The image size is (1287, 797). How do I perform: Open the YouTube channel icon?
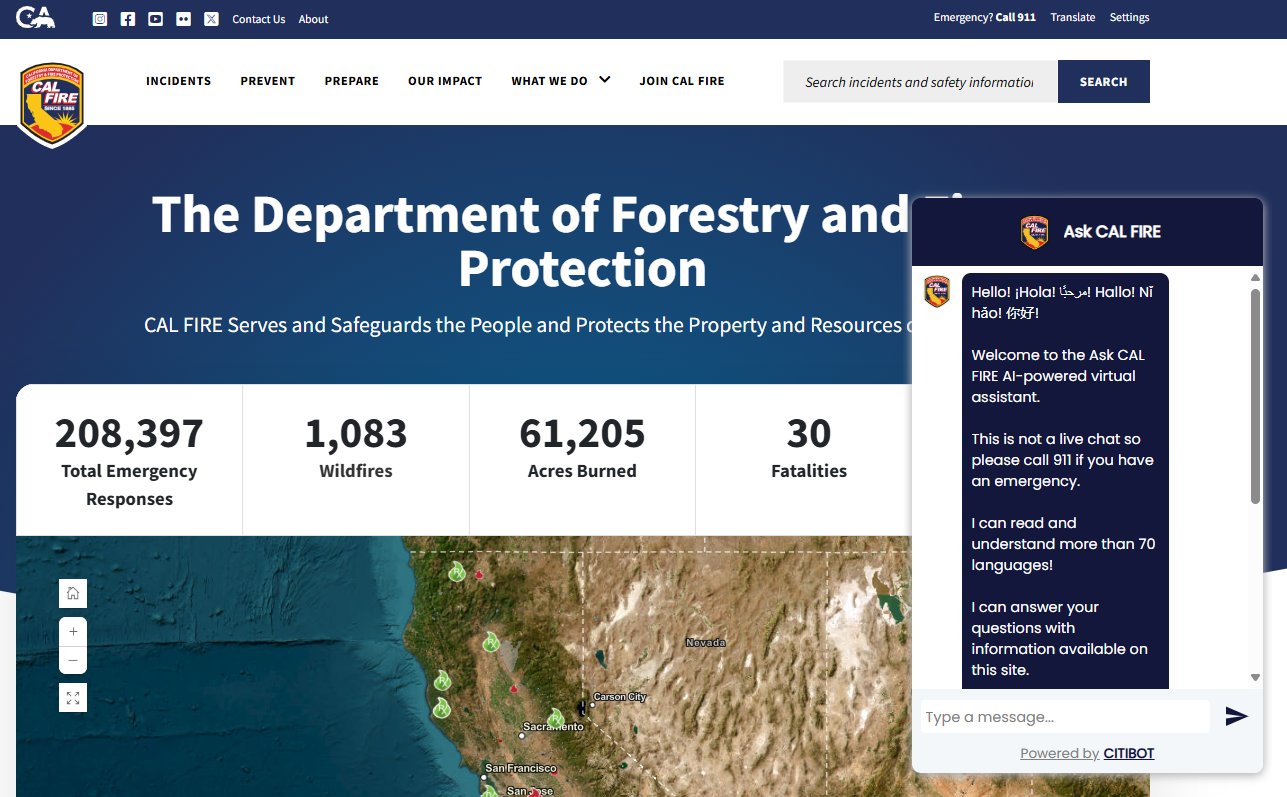pos(155,19)
